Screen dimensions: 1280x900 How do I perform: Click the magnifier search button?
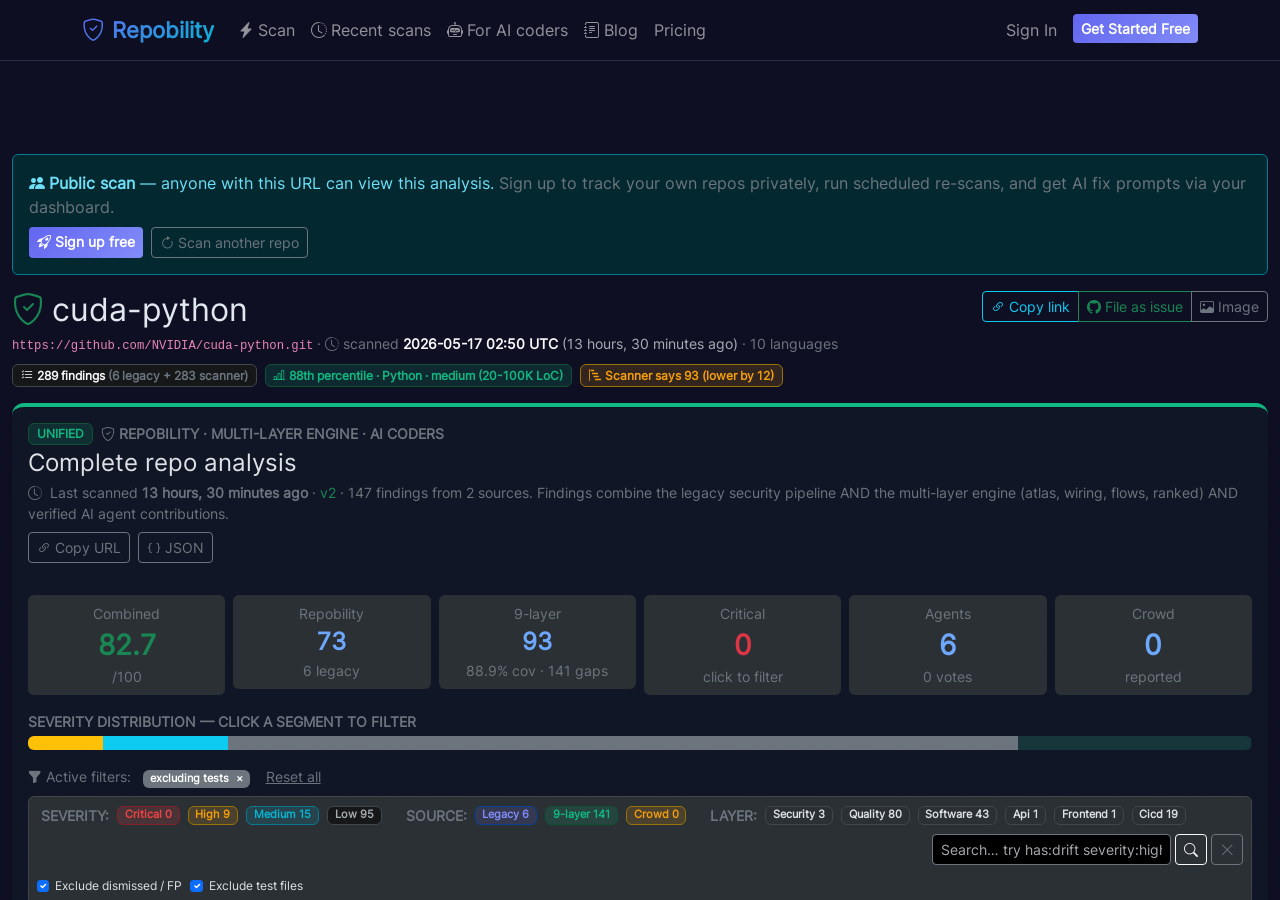(1191, 850)
